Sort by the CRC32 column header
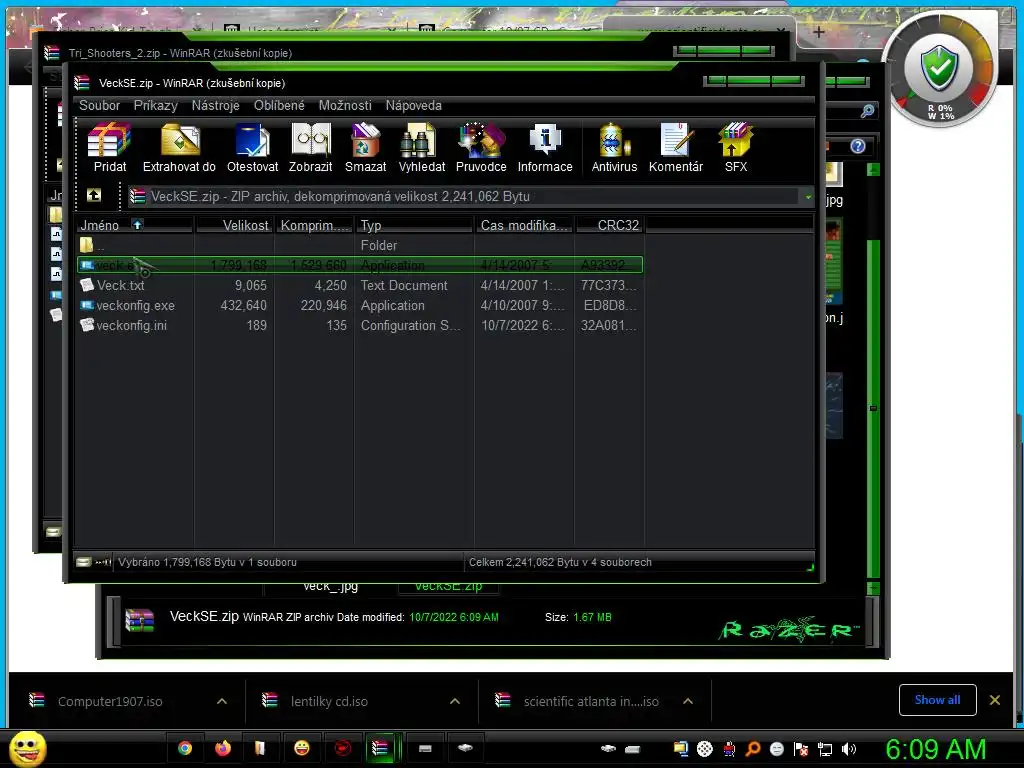1024x768 pixels. pos(610,225)
